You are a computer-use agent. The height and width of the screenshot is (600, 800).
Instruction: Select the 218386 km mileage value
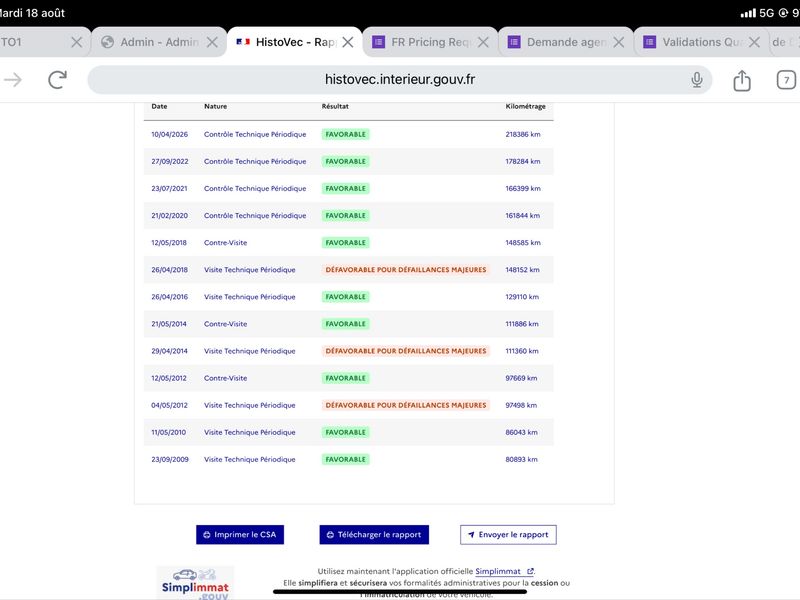coord(523,134)
